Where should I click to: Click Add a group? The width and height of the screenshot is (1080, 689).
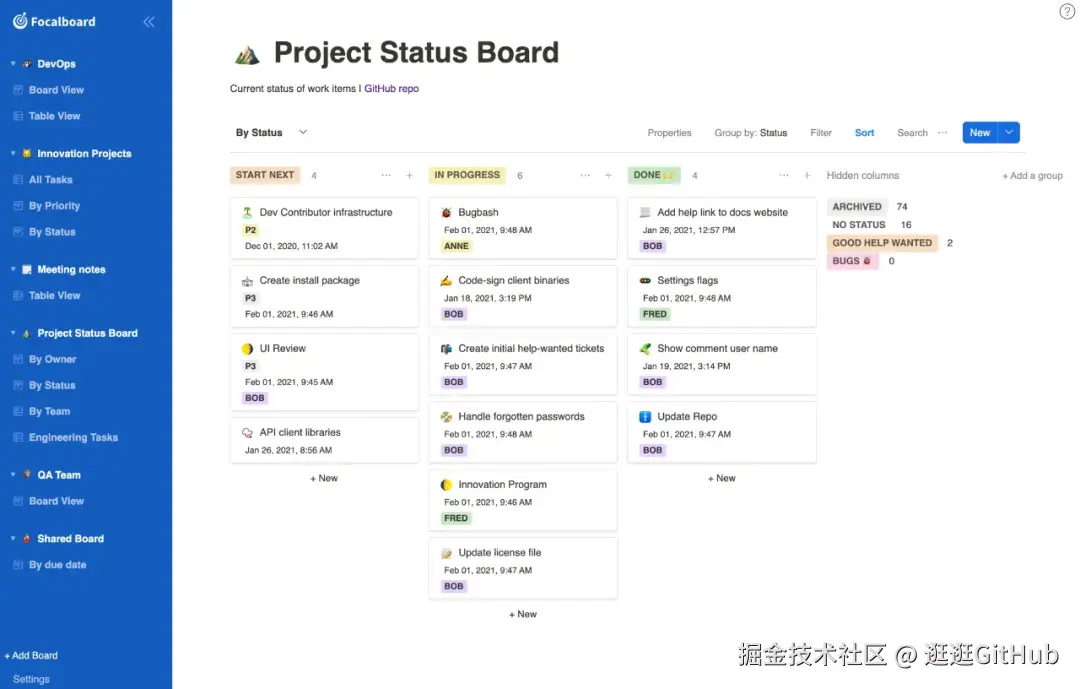(1032, 176)
